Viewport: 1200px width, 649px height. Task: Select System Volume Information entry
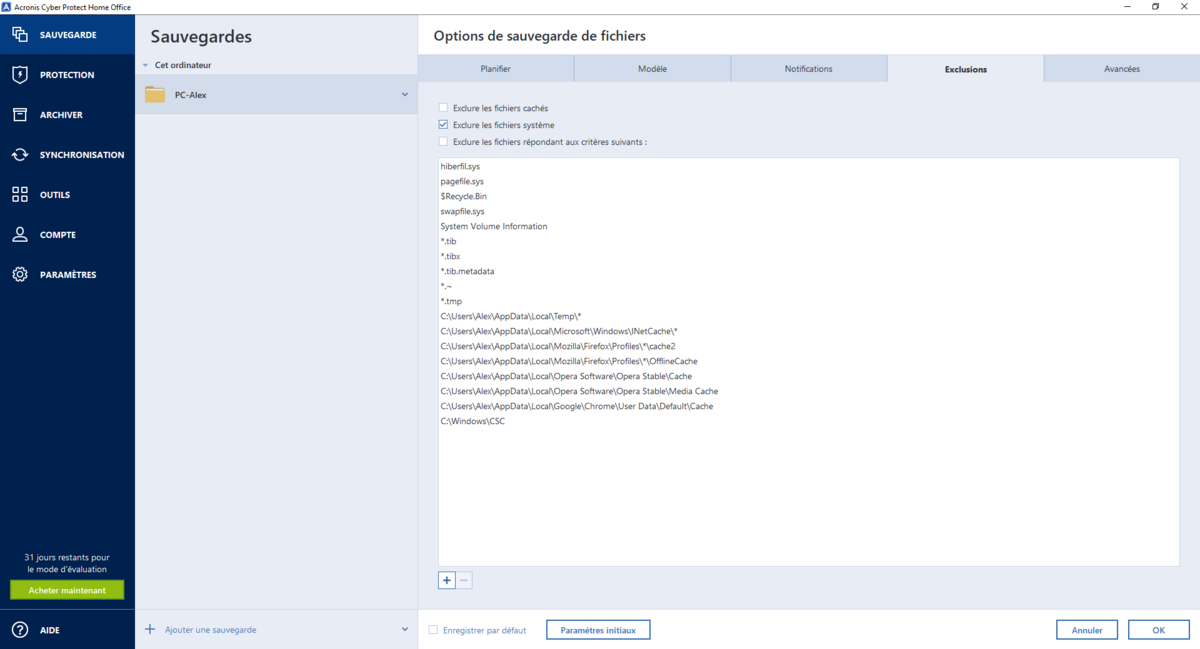pyautogui.click(x=494, y=226)
